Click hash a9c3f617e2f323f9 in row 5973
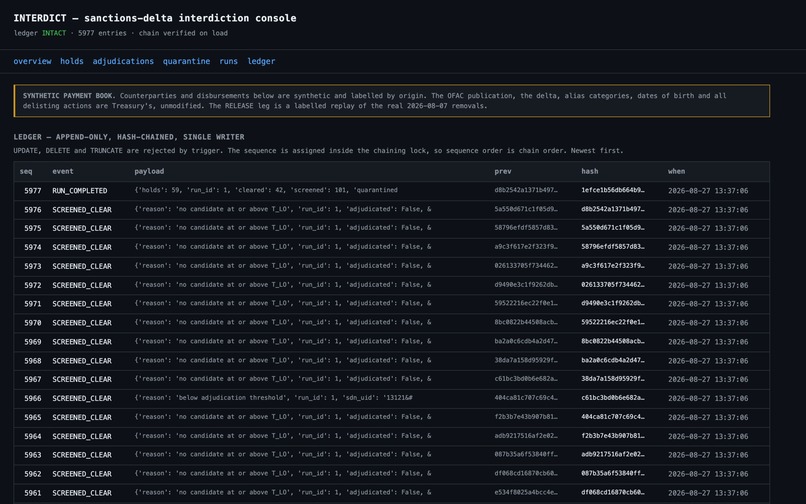Image resolution: width=806 pixels, height=504 pixels. click(x=613, y=266)
